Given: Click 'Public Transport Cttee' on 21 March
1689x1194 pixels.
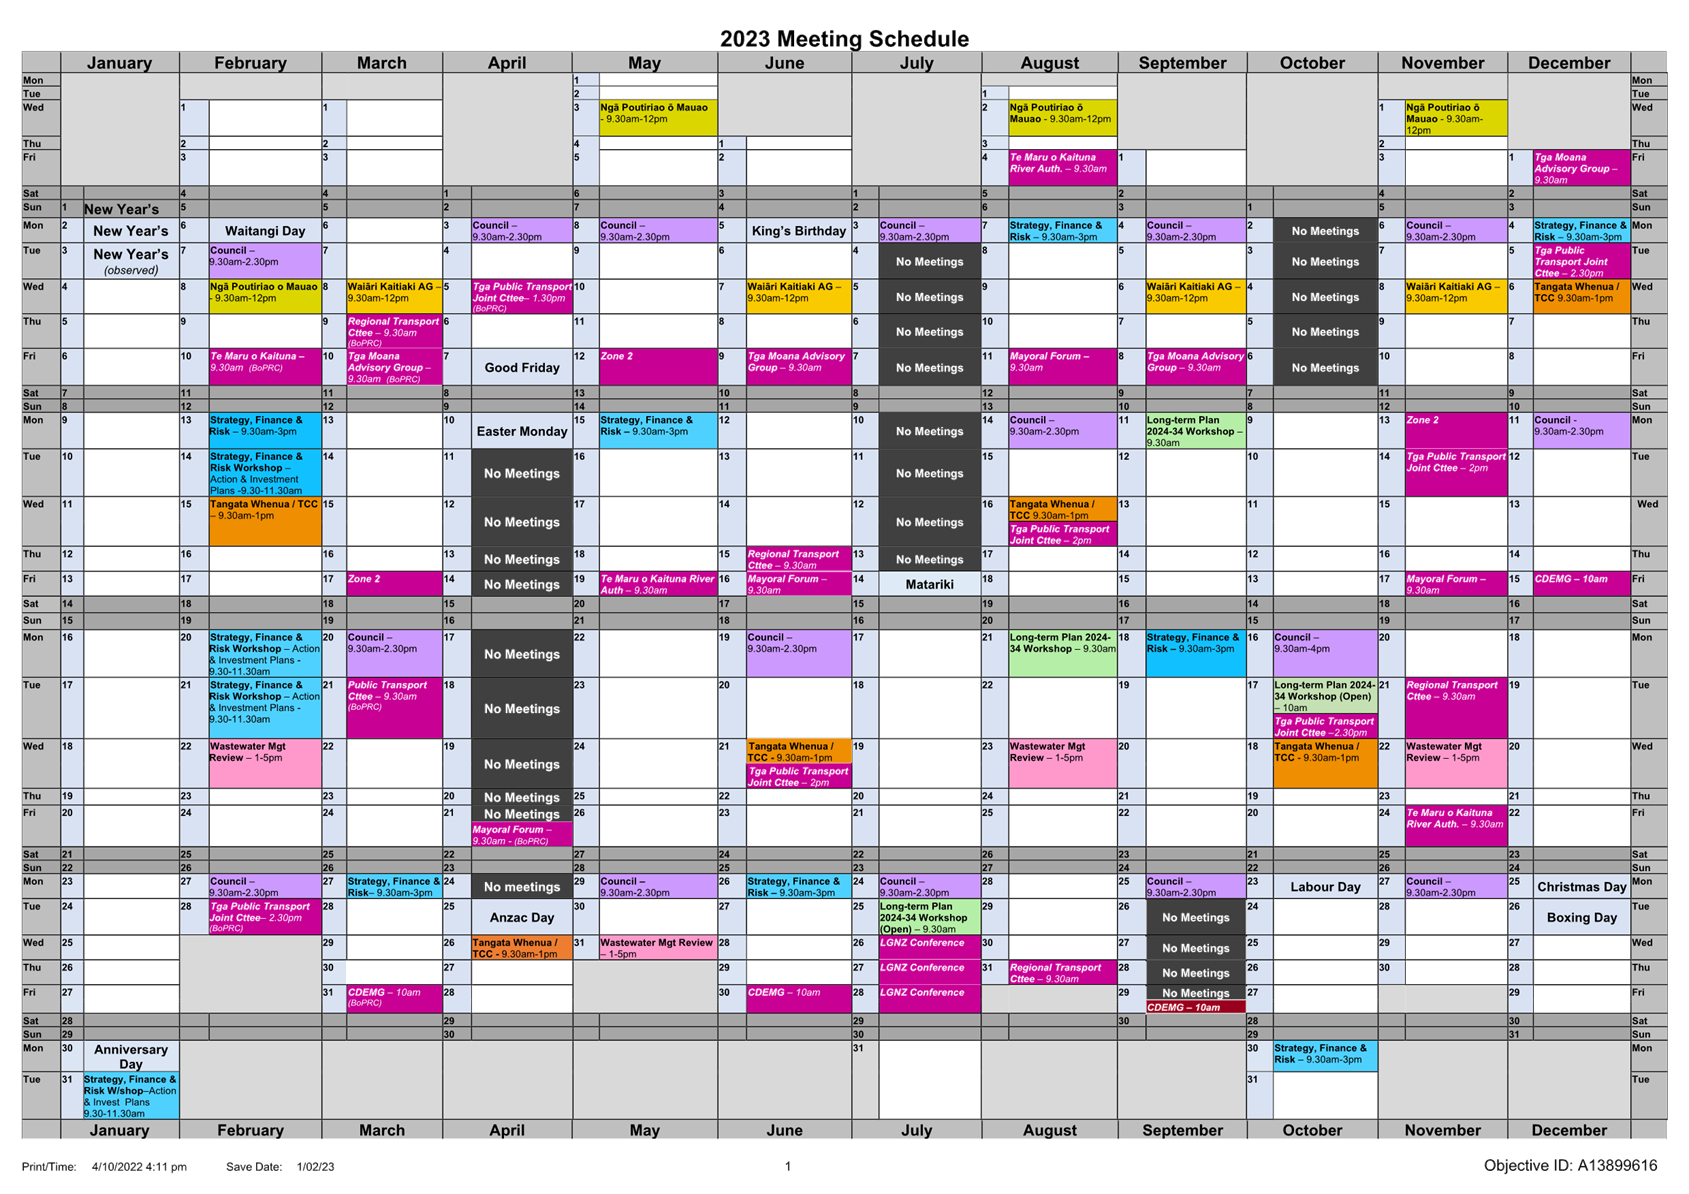Looking at the screenshot, I should 394,708.
